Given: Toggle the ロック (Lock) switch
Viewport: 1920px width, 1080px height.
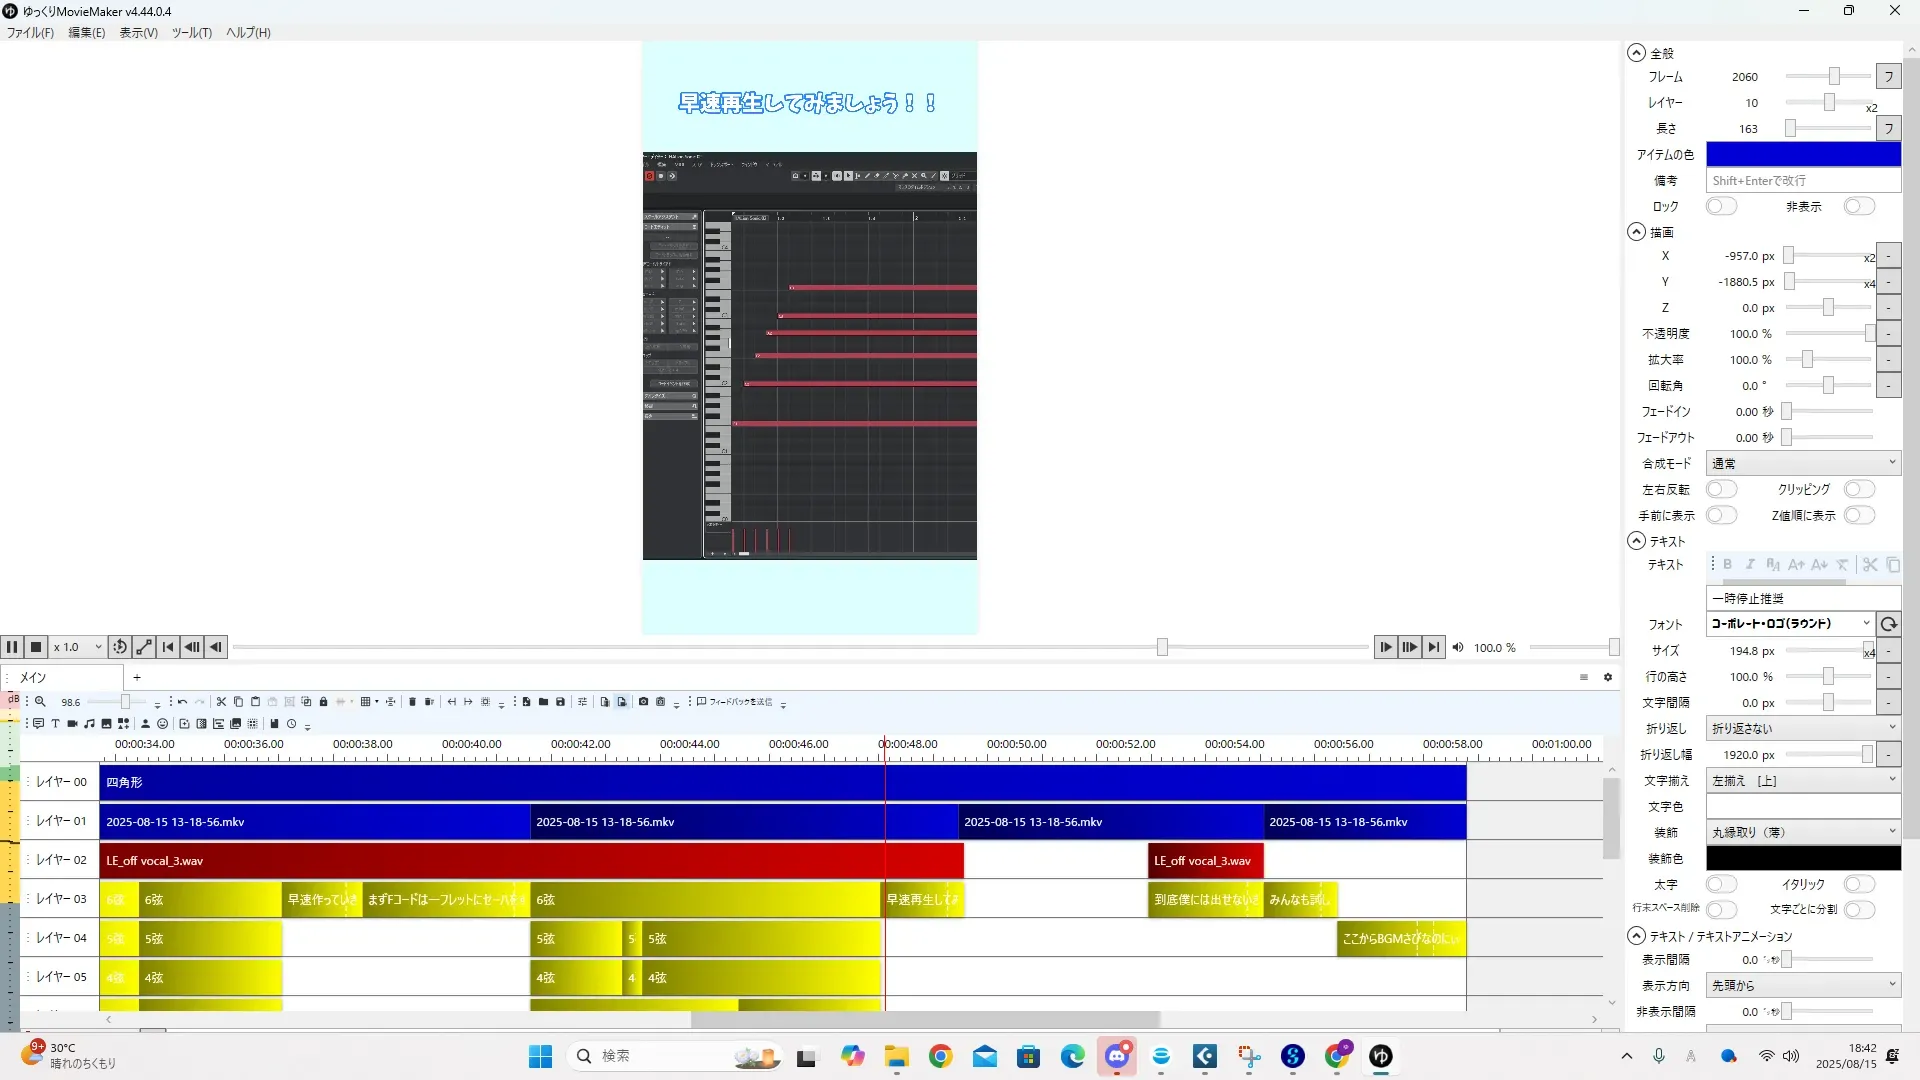Looking at the screenshot, I should click(x=1721, y=206).
